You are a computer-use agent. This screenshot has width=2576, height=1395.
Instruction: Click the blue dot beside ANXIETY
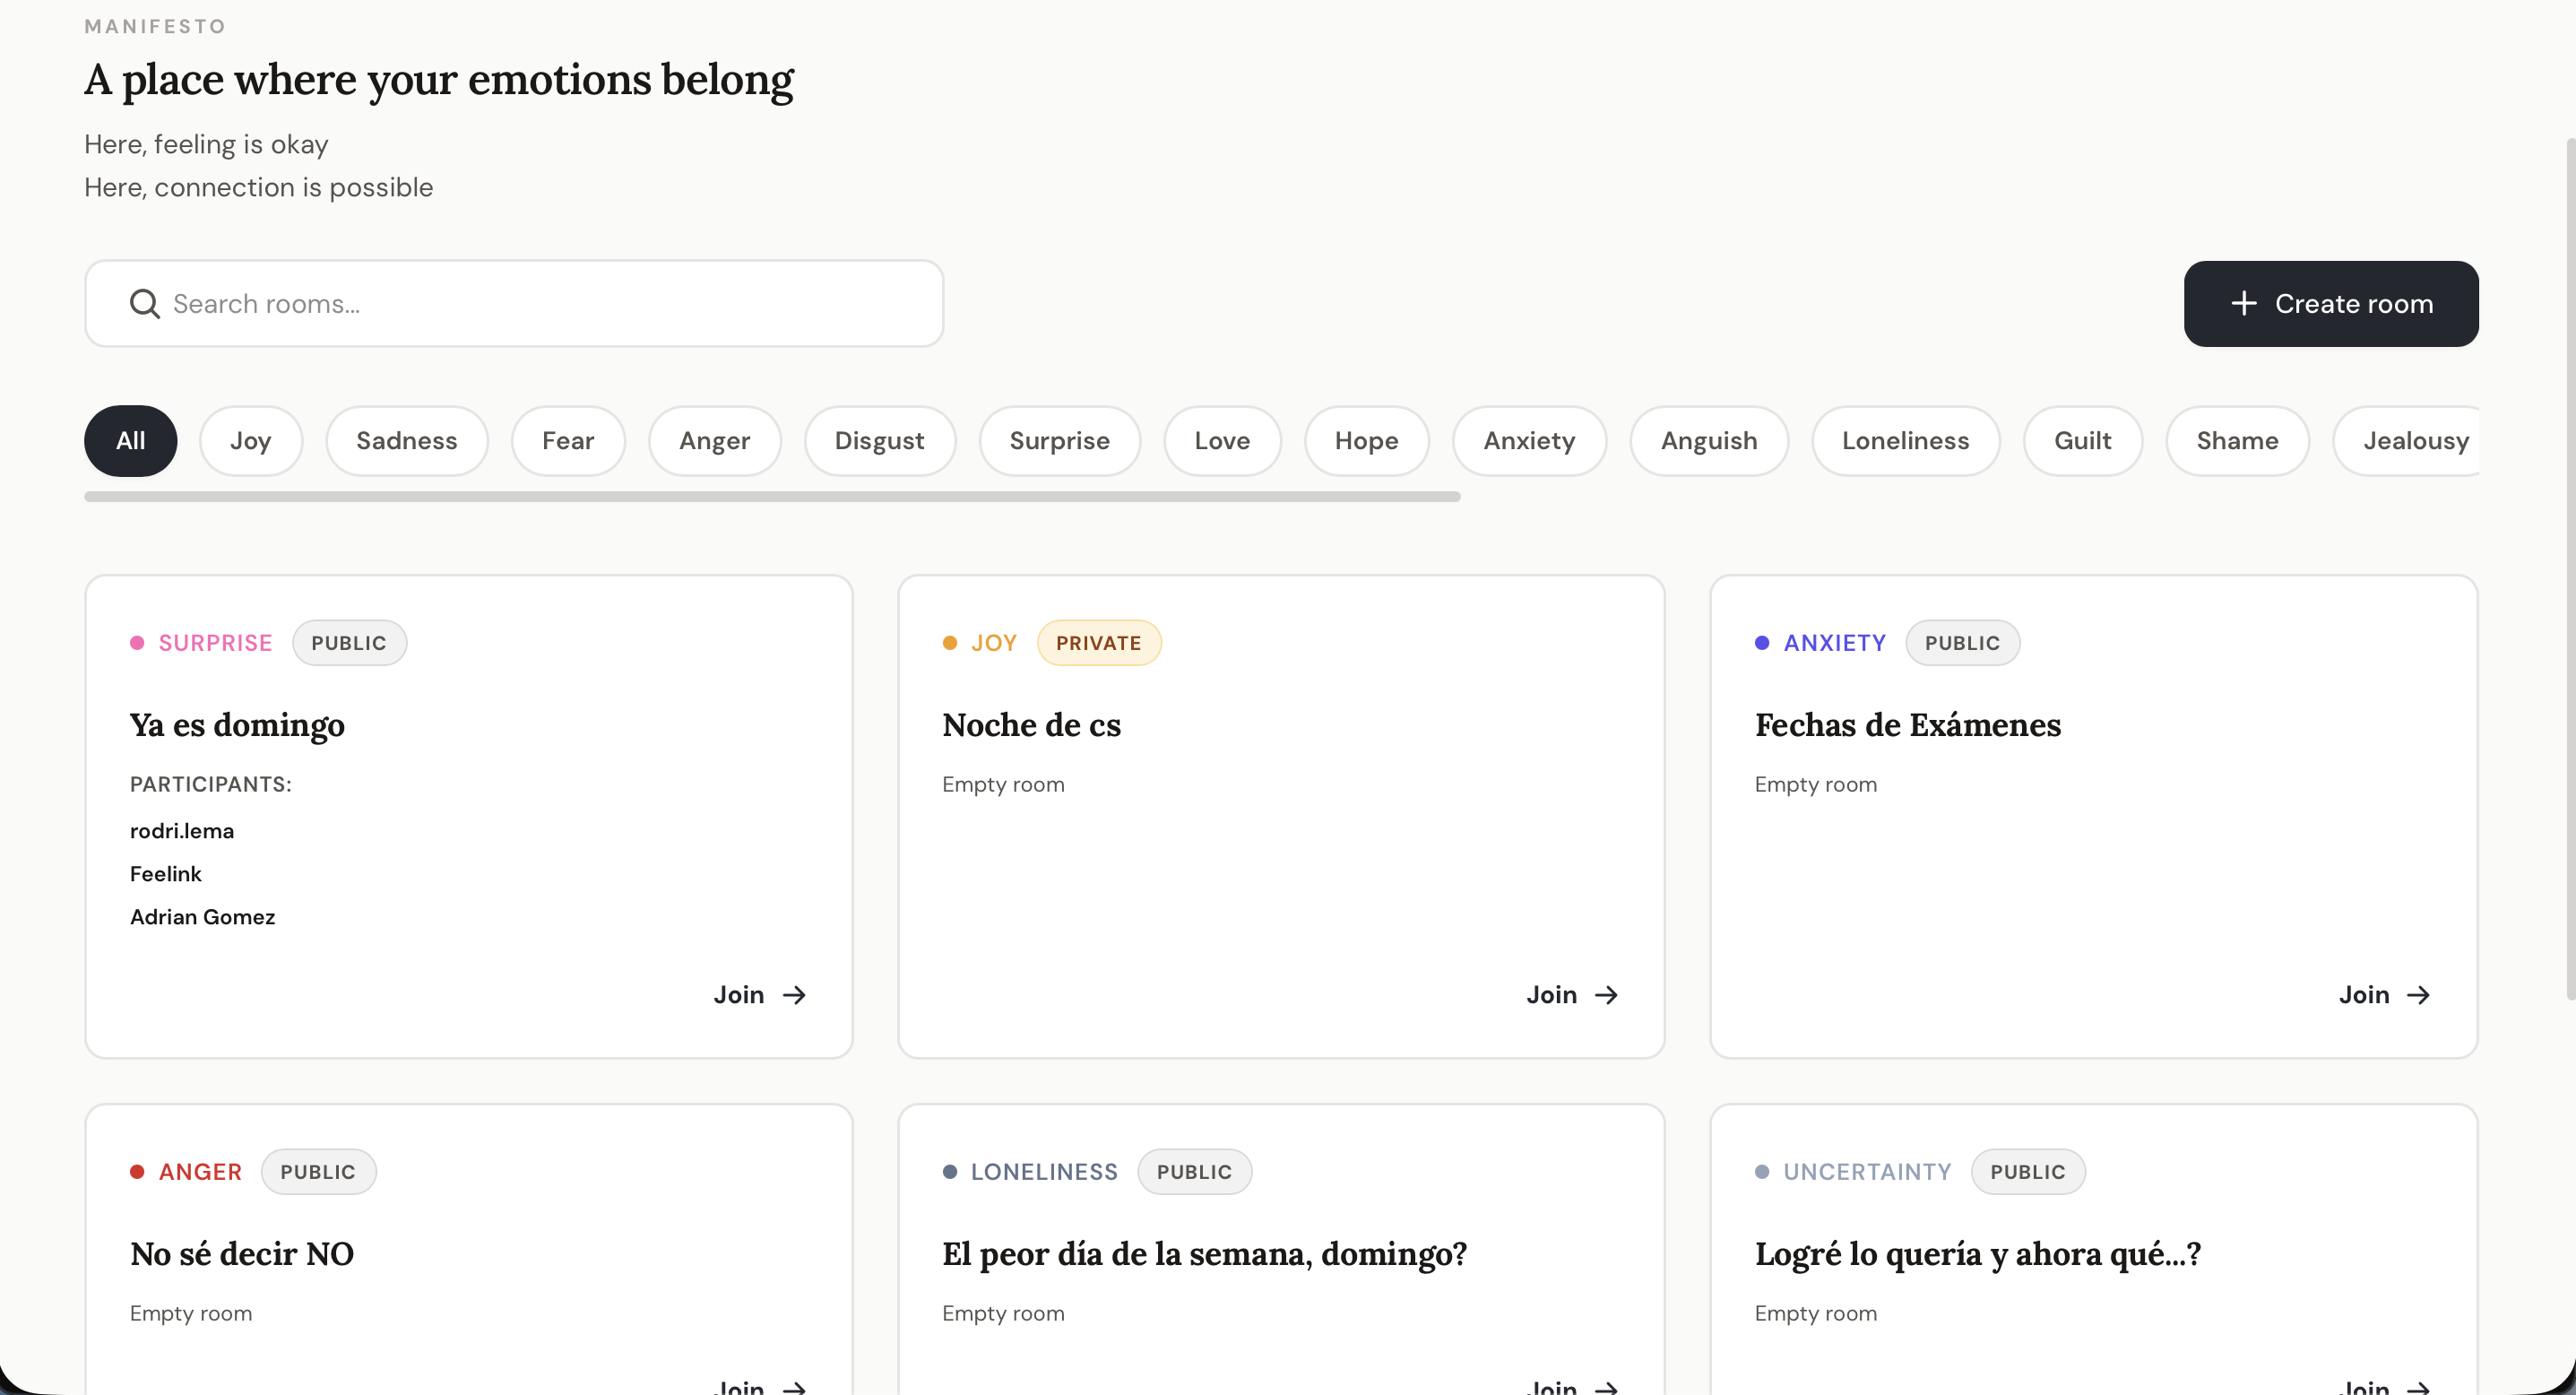(1763, 642)
